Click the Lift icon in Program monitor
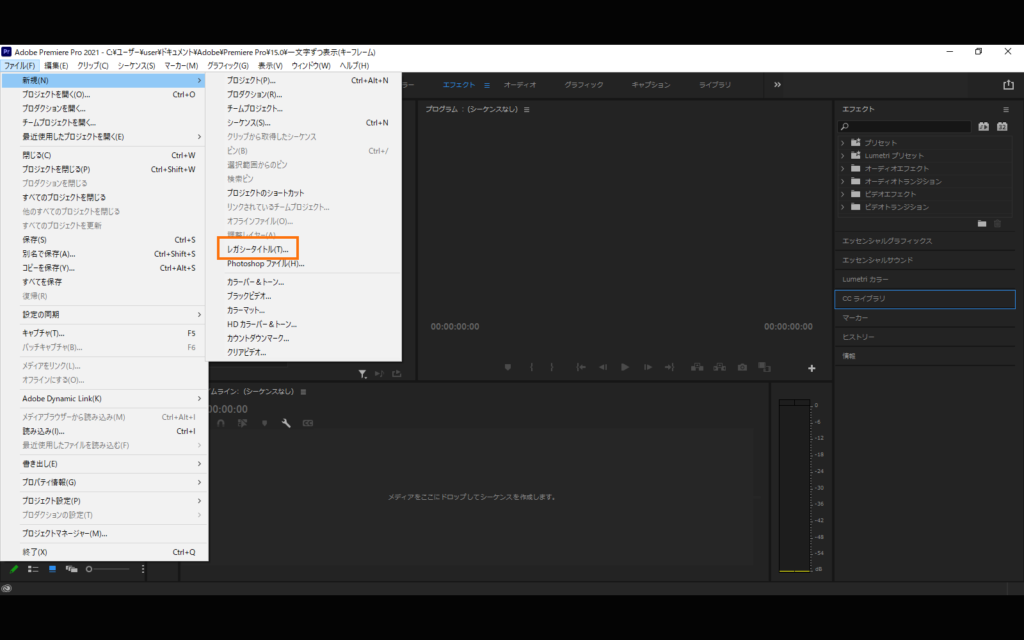 point(697,367)
